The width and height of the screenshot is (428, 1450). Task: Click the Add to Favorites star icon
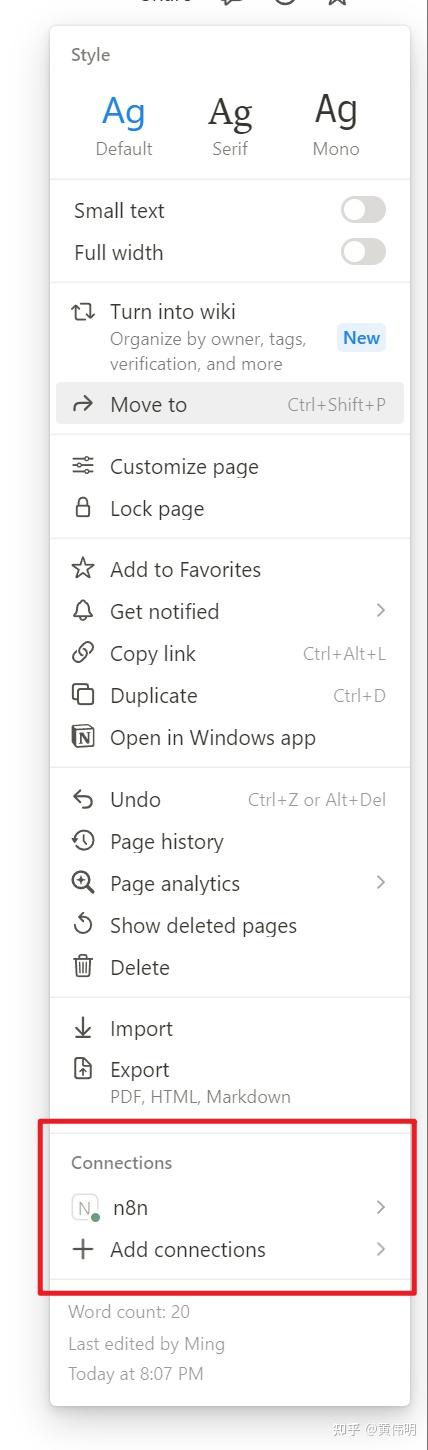click(83, 569)
